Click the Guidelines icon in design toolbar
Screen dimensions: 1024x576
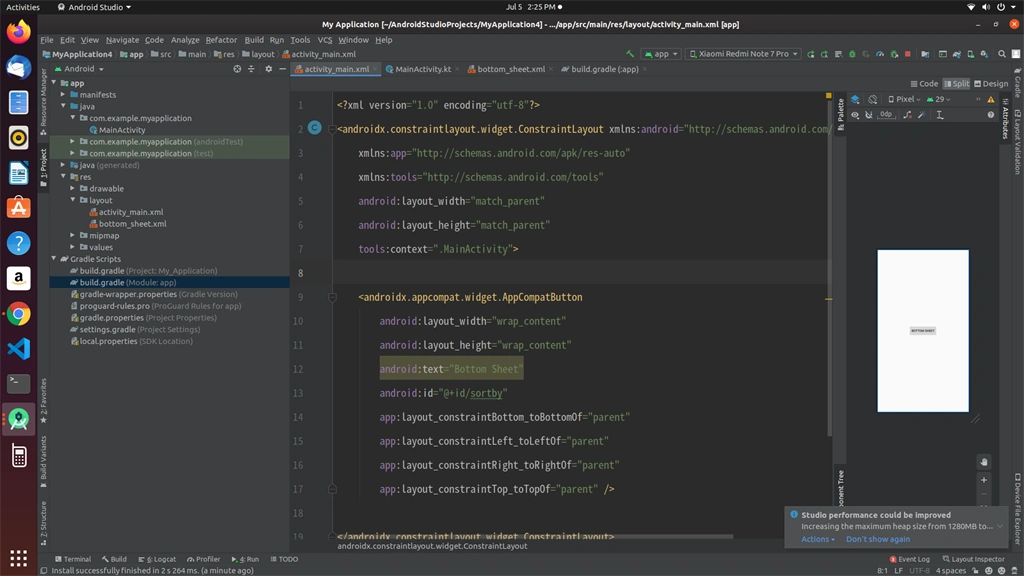pos(940,115)
